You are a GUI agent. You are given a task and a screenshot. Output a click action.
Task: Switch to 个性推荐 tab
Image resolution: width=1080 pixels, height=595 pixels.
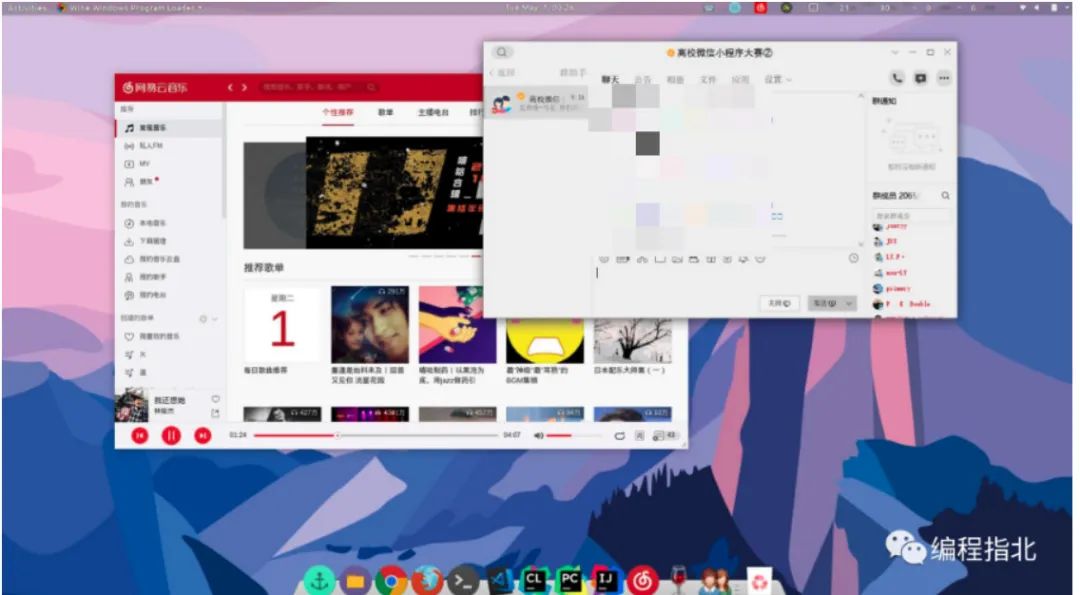(338, 112)
